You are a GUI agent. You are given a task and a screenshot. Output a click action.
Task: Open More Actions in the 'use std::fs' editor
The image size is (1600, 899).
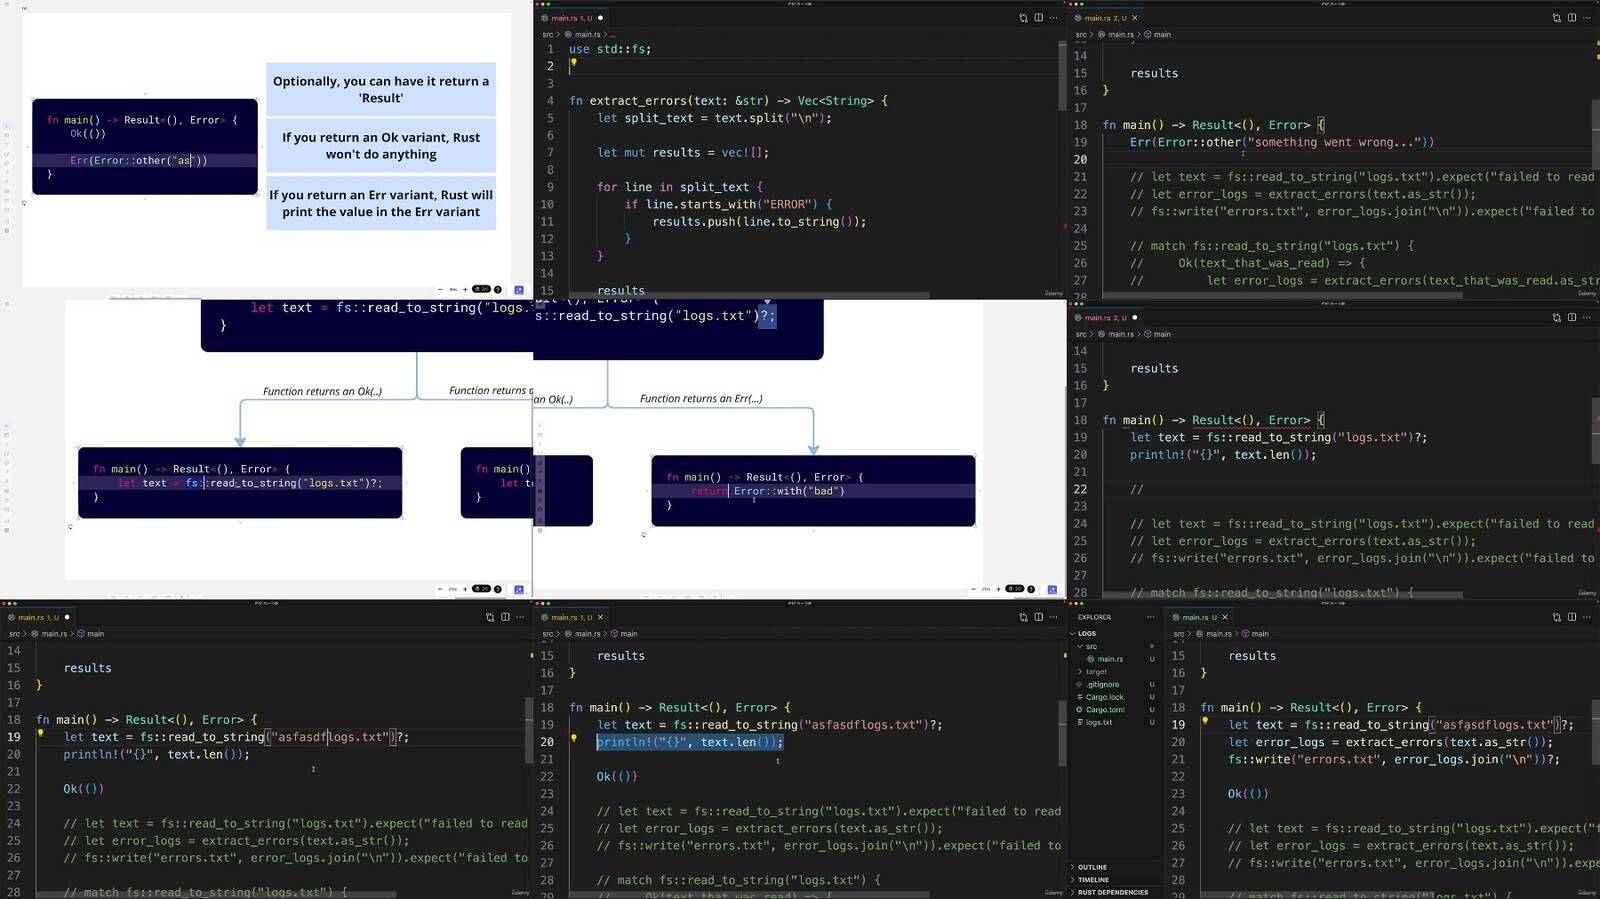[x=1053, y=18]
